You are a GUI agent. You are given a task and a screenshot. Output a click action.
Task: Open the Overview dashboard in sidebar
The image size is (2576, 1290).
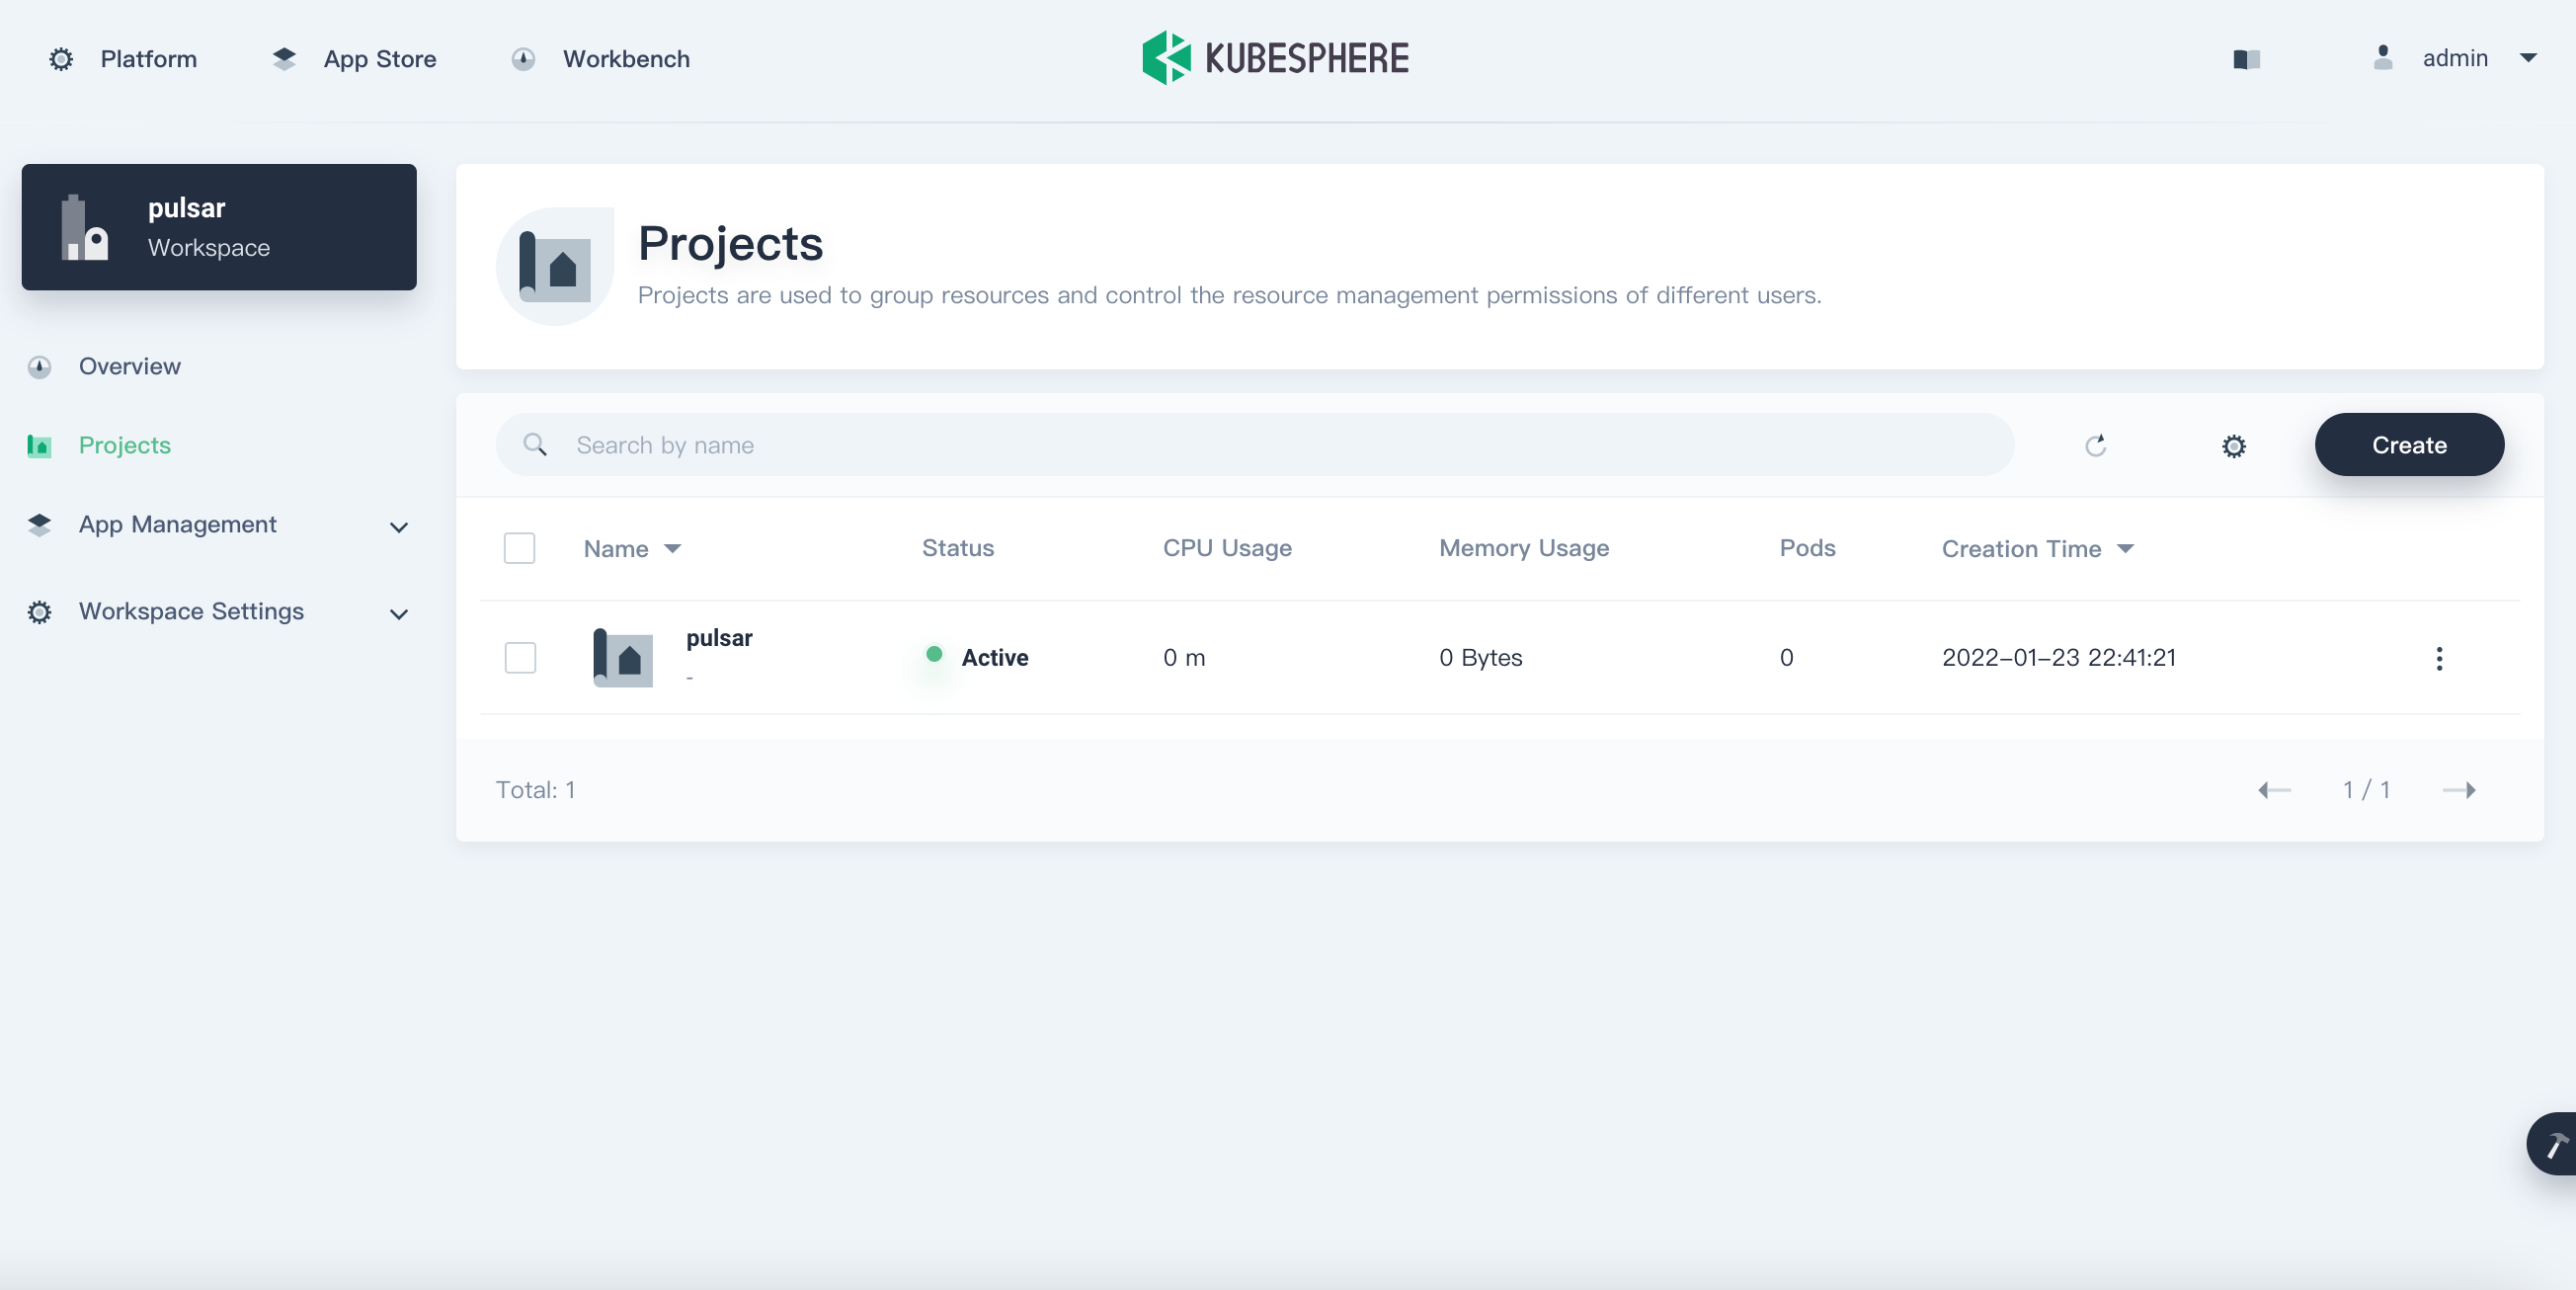pos(129,366)
